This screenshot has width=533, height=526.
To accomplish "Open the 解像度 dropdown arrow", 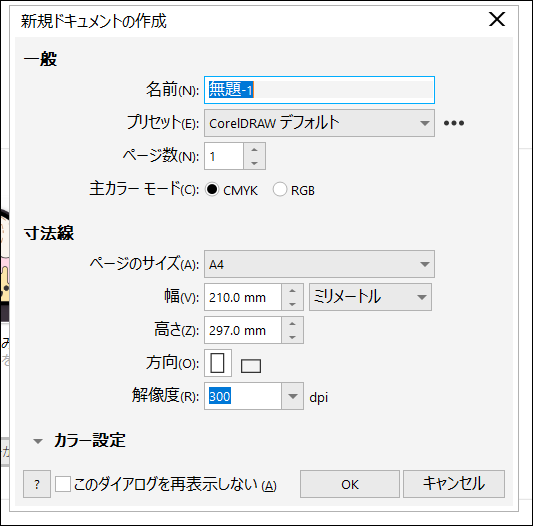I will pos(292,396).
